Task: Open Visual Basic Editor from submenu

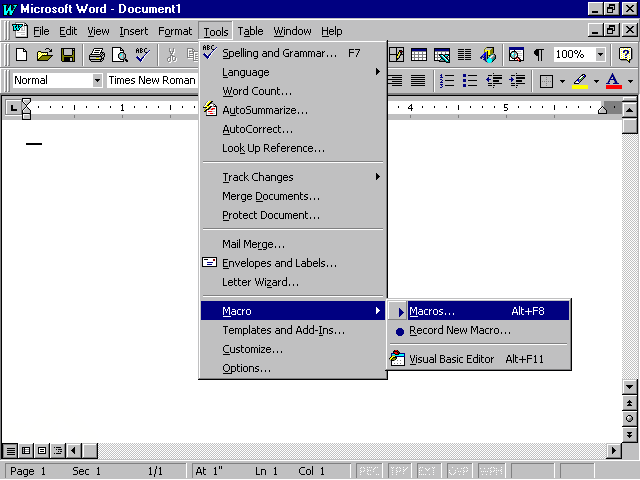Action: (452, 359)
